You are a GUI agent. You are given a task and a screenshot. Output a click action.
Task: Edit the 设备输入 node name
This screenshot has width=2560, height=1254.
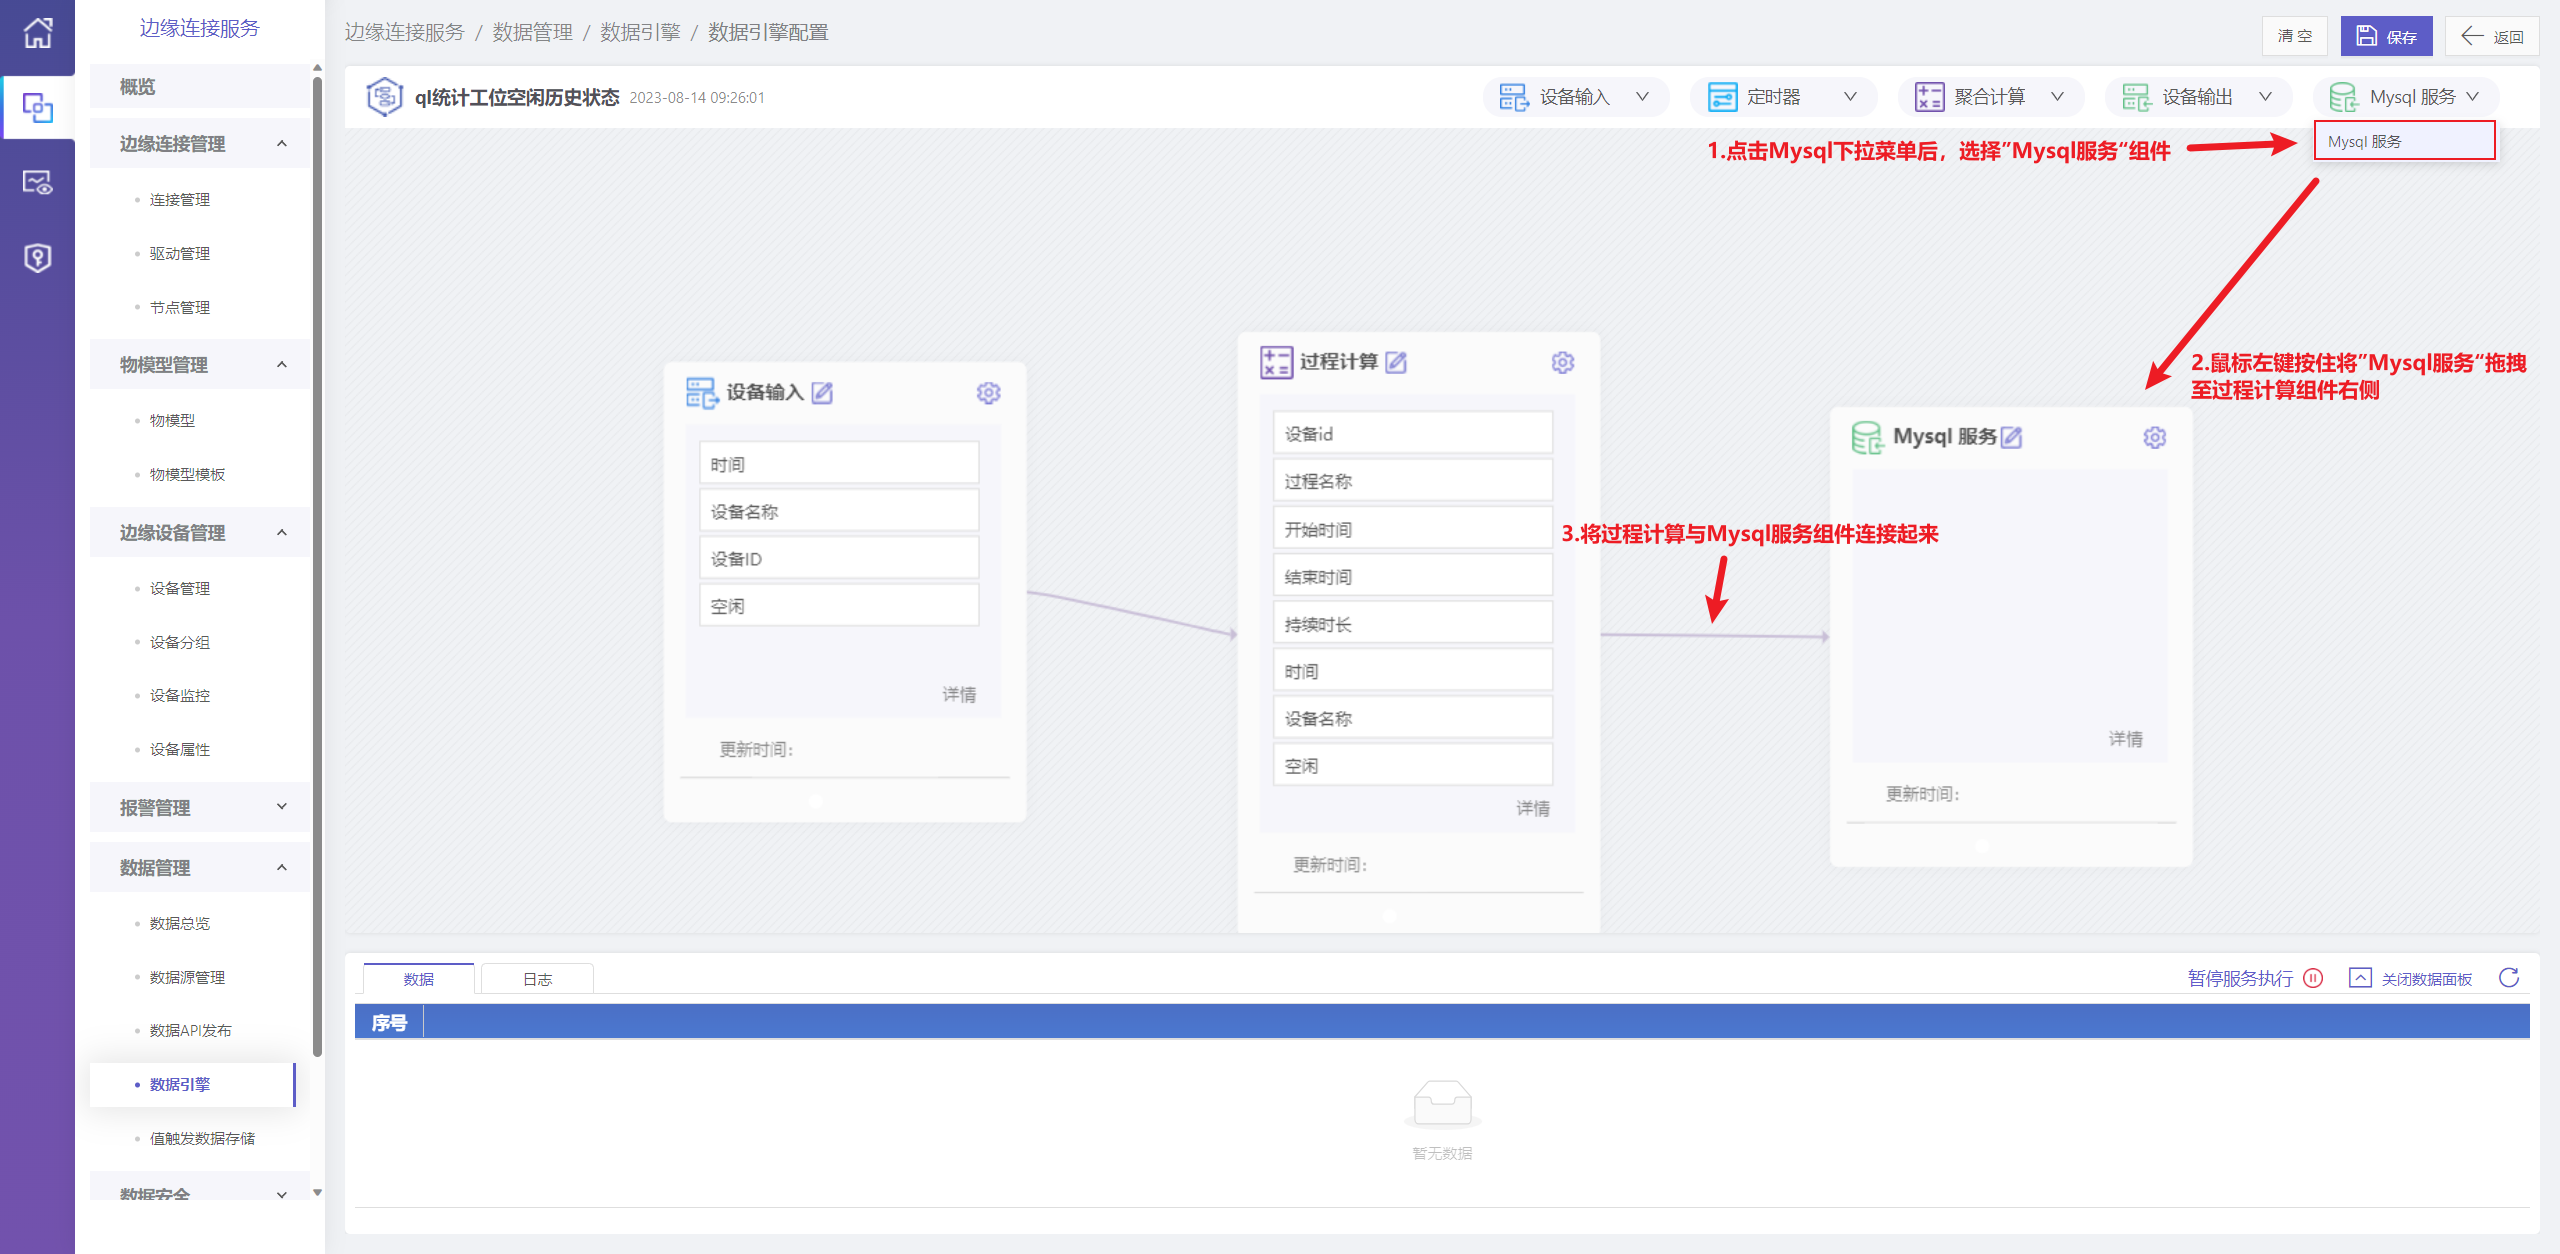822,393
